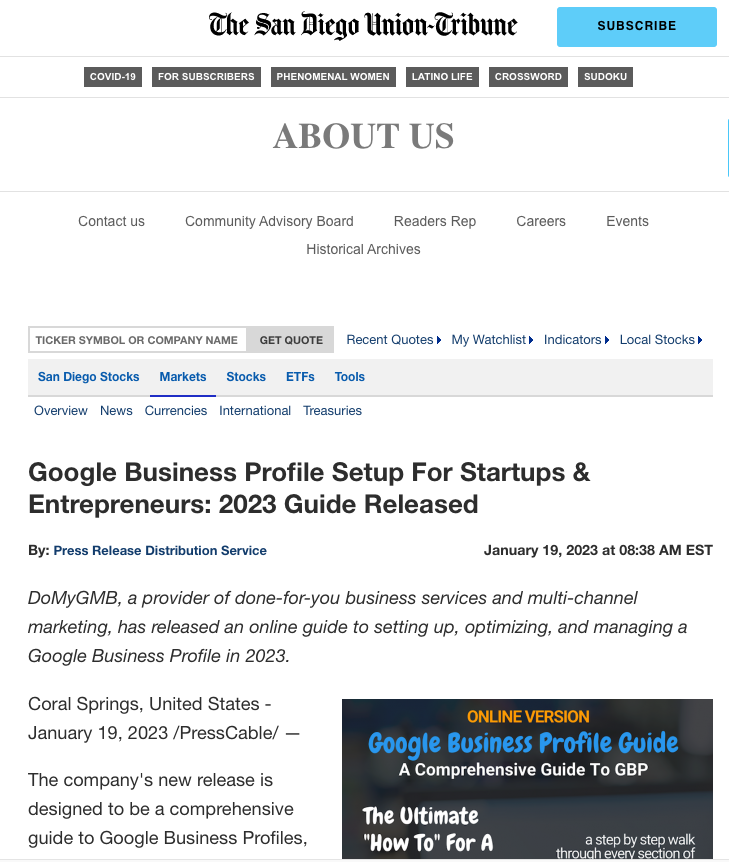Select the Phenomenal Women tag
729x862 pixels.
(x=333, y=77)
